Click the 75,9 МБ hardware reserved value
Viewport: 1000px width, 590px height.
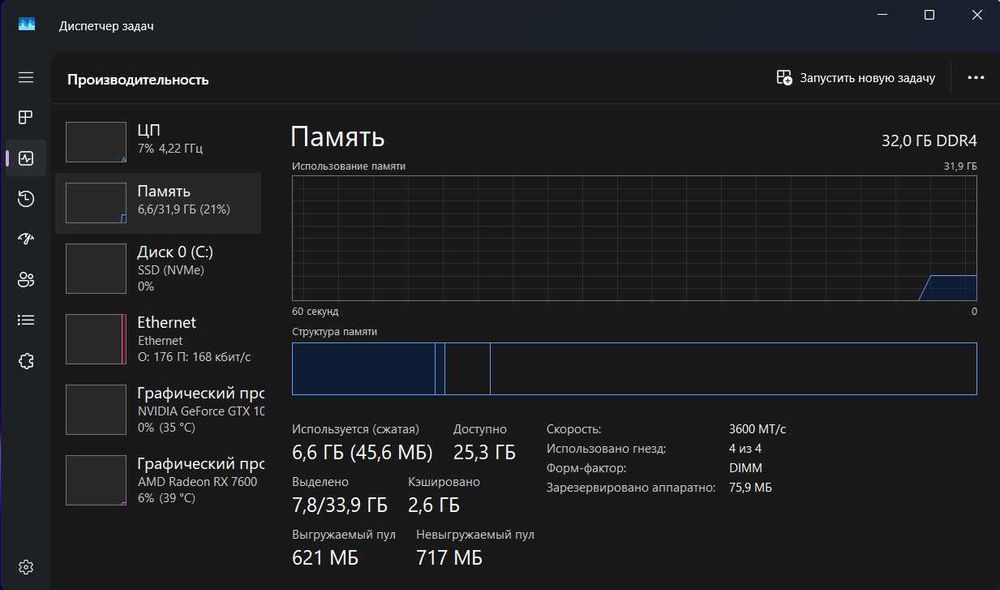pyautogui.click(x=750, y=487)
